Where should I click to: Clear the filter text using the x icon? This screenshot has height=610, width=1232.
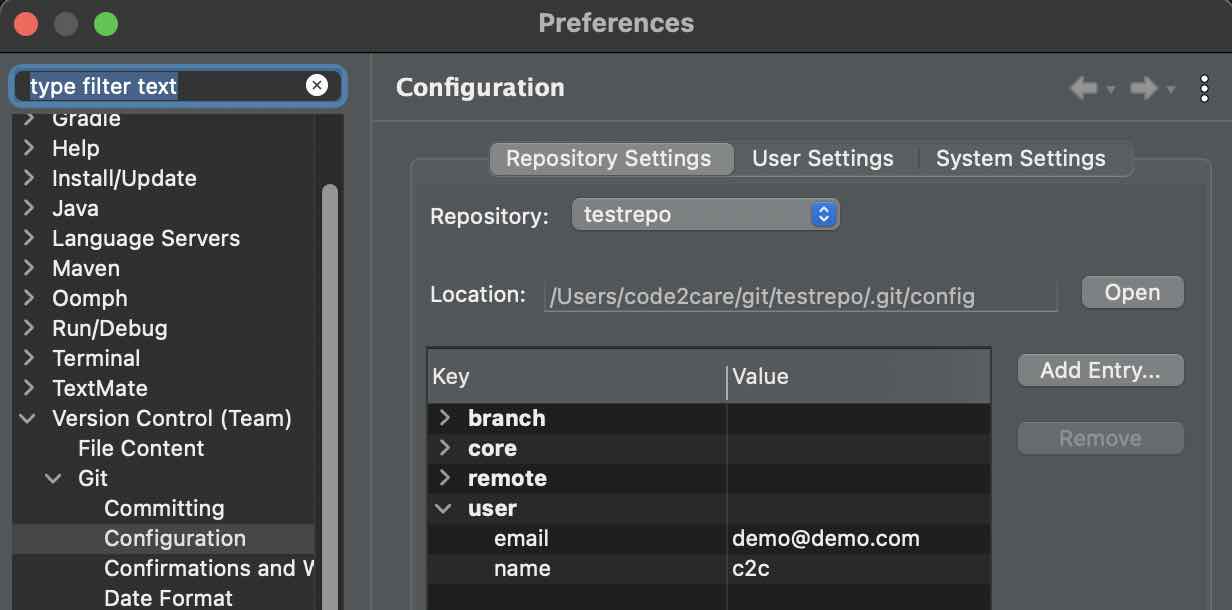click(317, 85)
